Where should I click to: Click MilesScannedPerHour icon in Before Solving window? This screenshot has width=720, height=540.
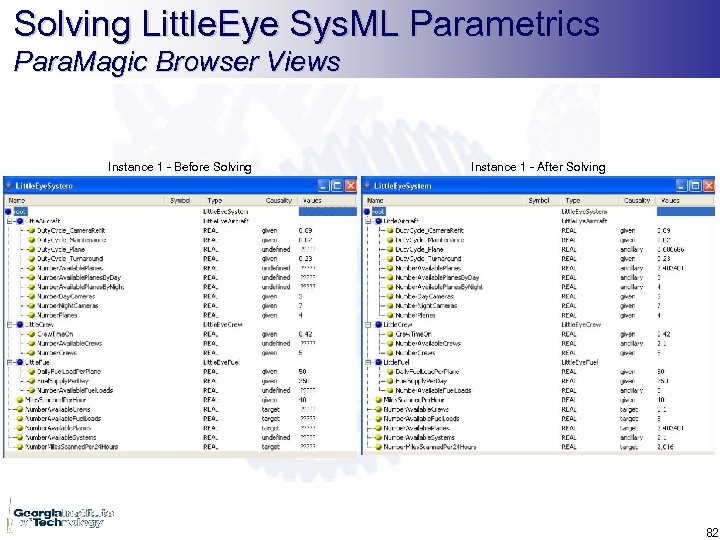(20, 400)
